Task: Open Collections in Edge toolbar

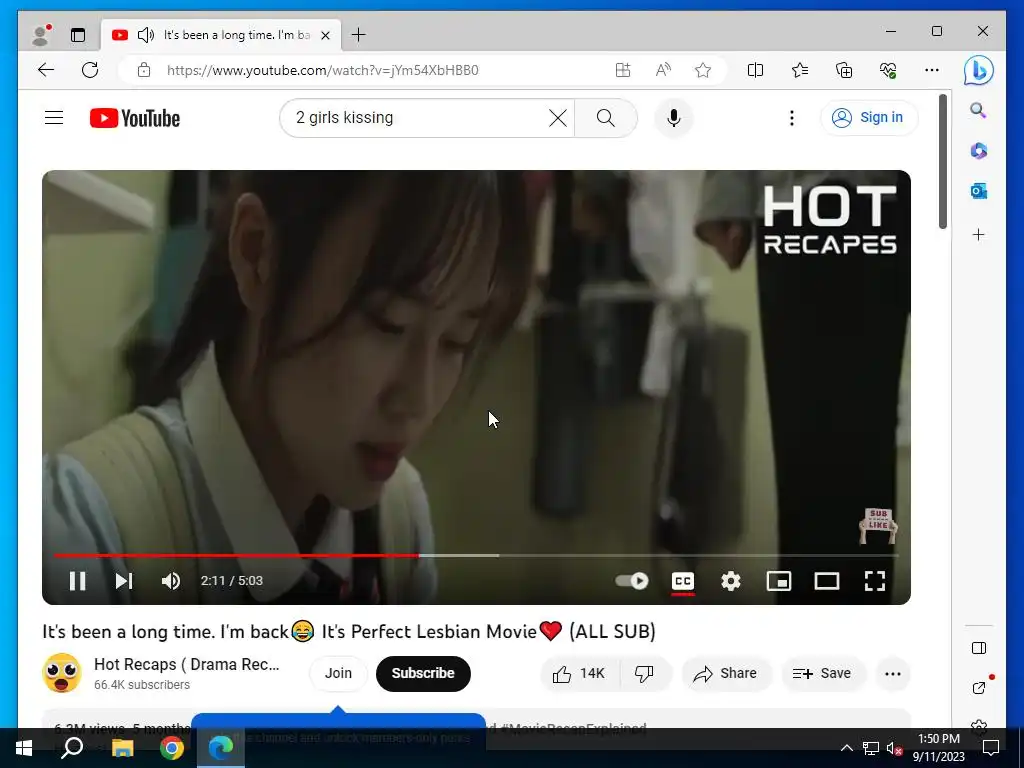Action: pyautogui.click(x=844, y=70)
